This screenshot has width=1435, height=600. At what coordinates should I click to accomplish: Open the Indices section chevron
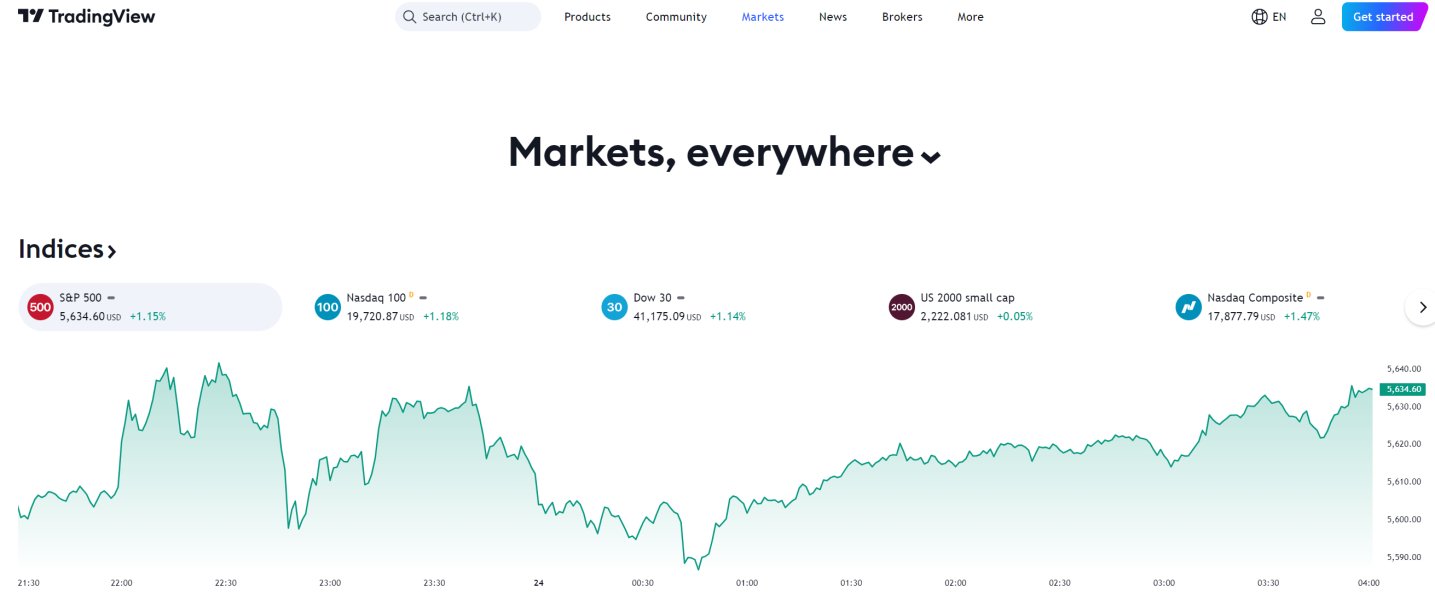(x=112, y=251)
